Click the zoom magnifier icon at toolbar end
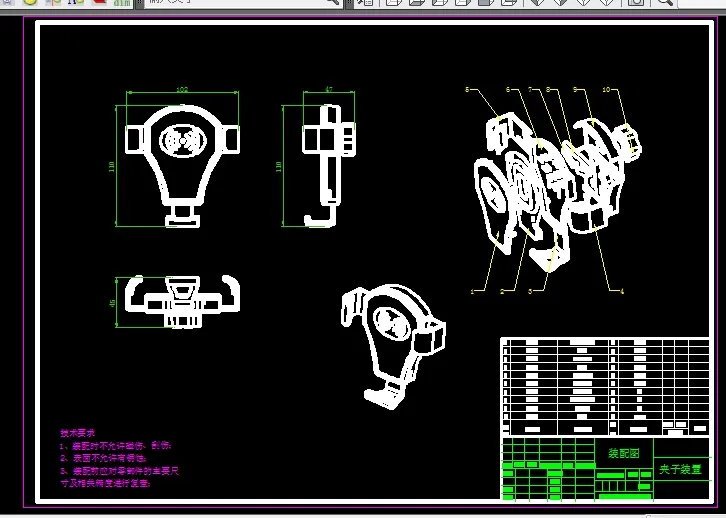Screen dimensions: 726x518 coord(664,2)
